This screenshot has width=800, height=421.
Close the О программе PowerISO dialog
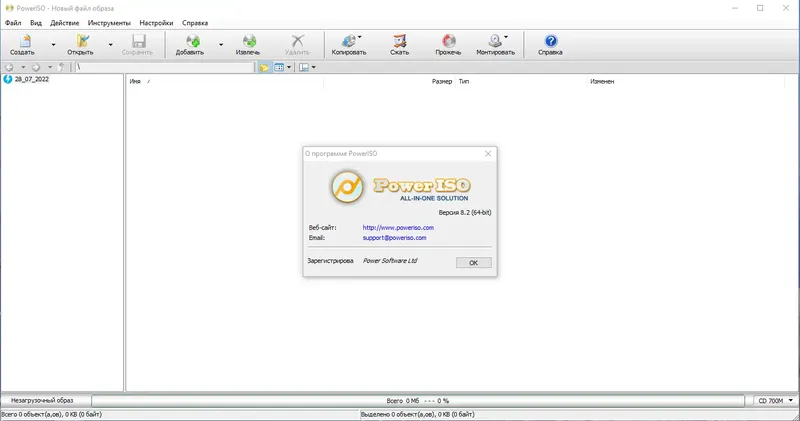pyautogui.click(x=488, y=154)
